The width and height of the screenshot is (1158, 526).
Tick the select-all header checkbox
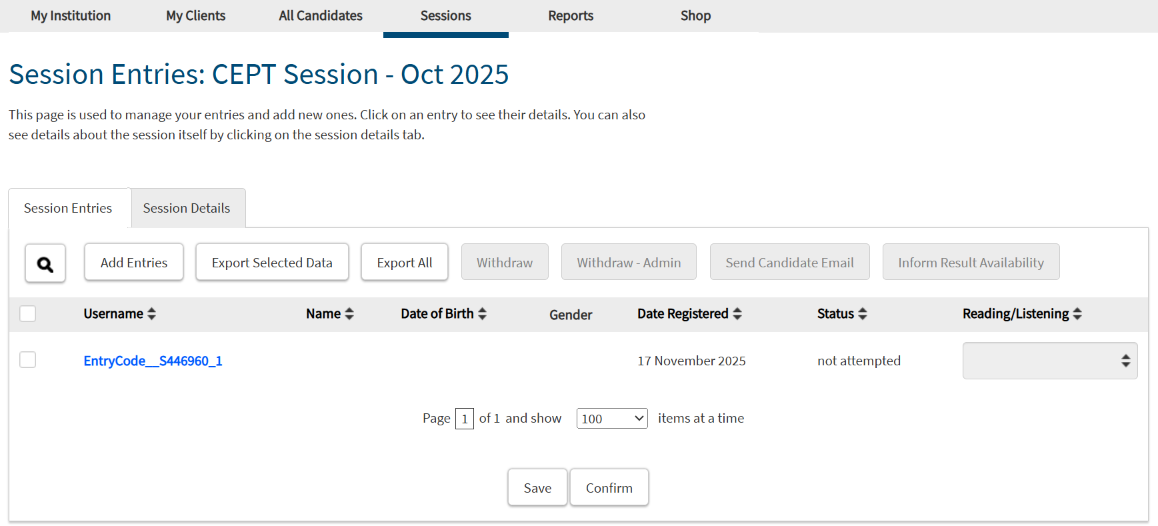coord(28,314)
